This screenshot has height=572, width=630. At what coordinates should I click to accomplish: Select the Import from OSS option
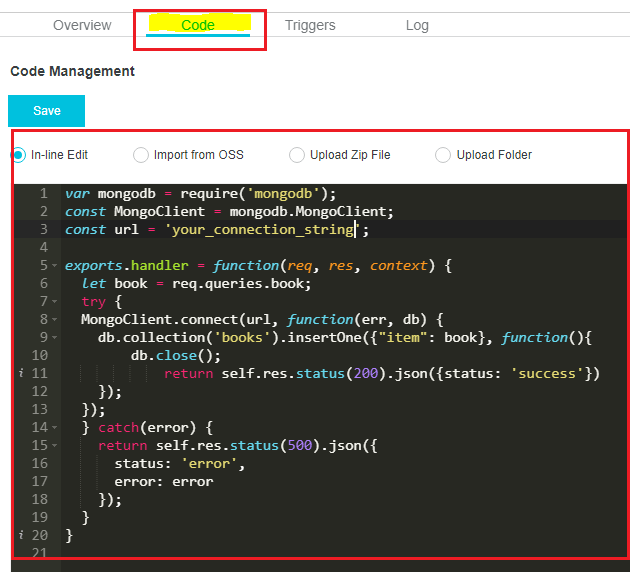coord(141,155)
